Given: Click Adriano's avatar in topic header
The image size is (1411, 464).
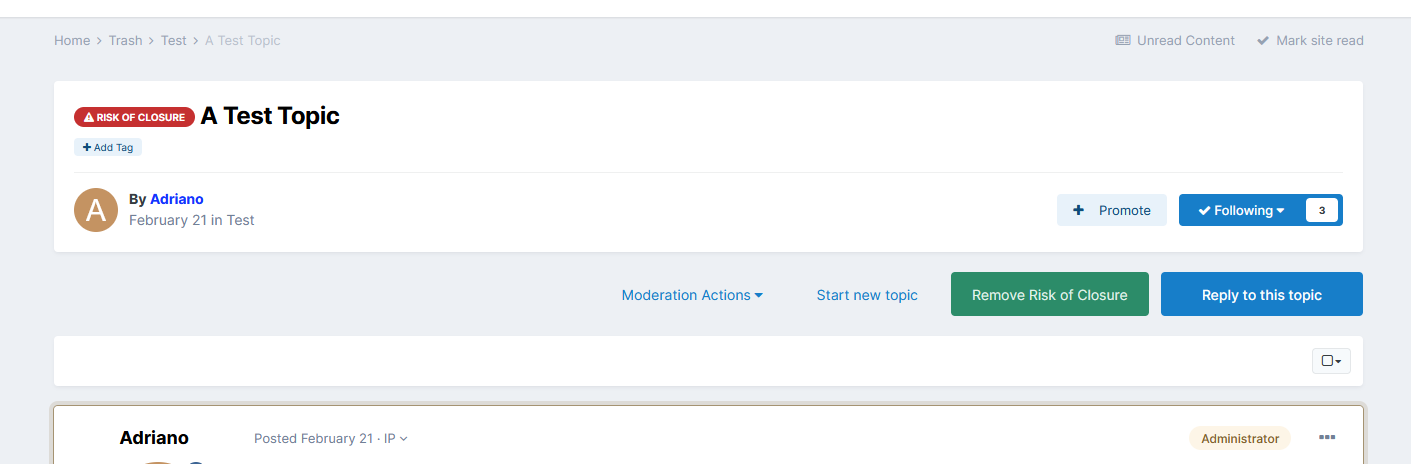Looking at the screenshot, I should click(x=96, y=210).
